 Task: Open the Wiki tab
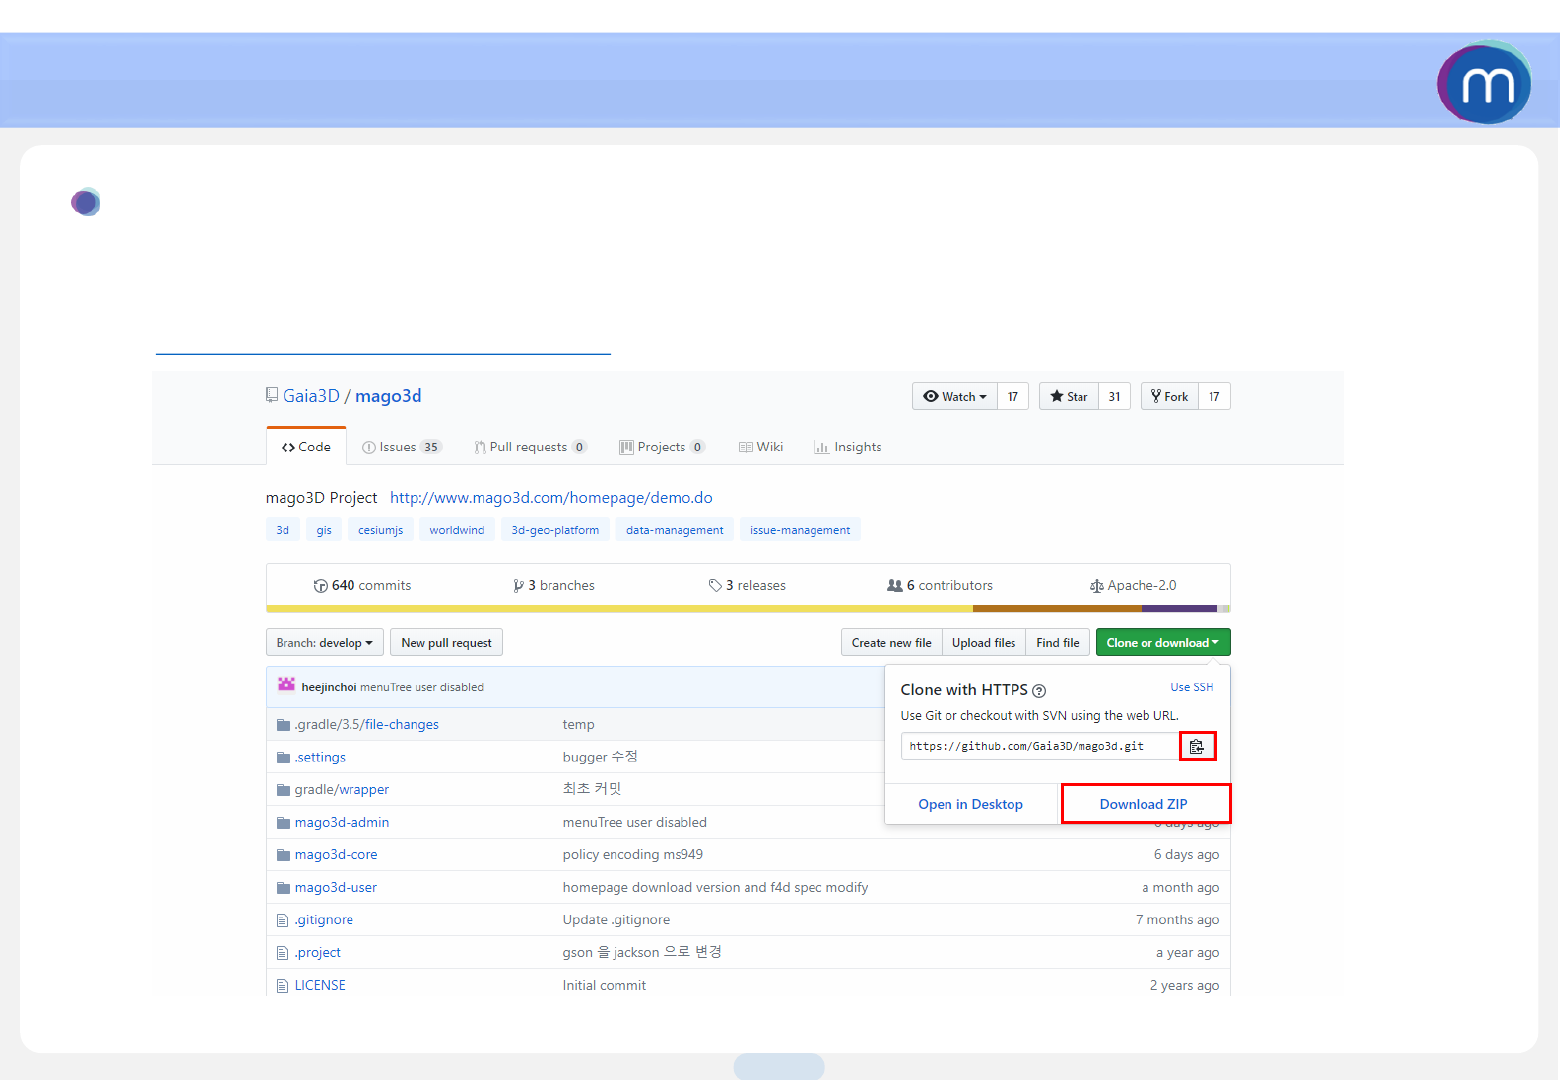point(761,447)
